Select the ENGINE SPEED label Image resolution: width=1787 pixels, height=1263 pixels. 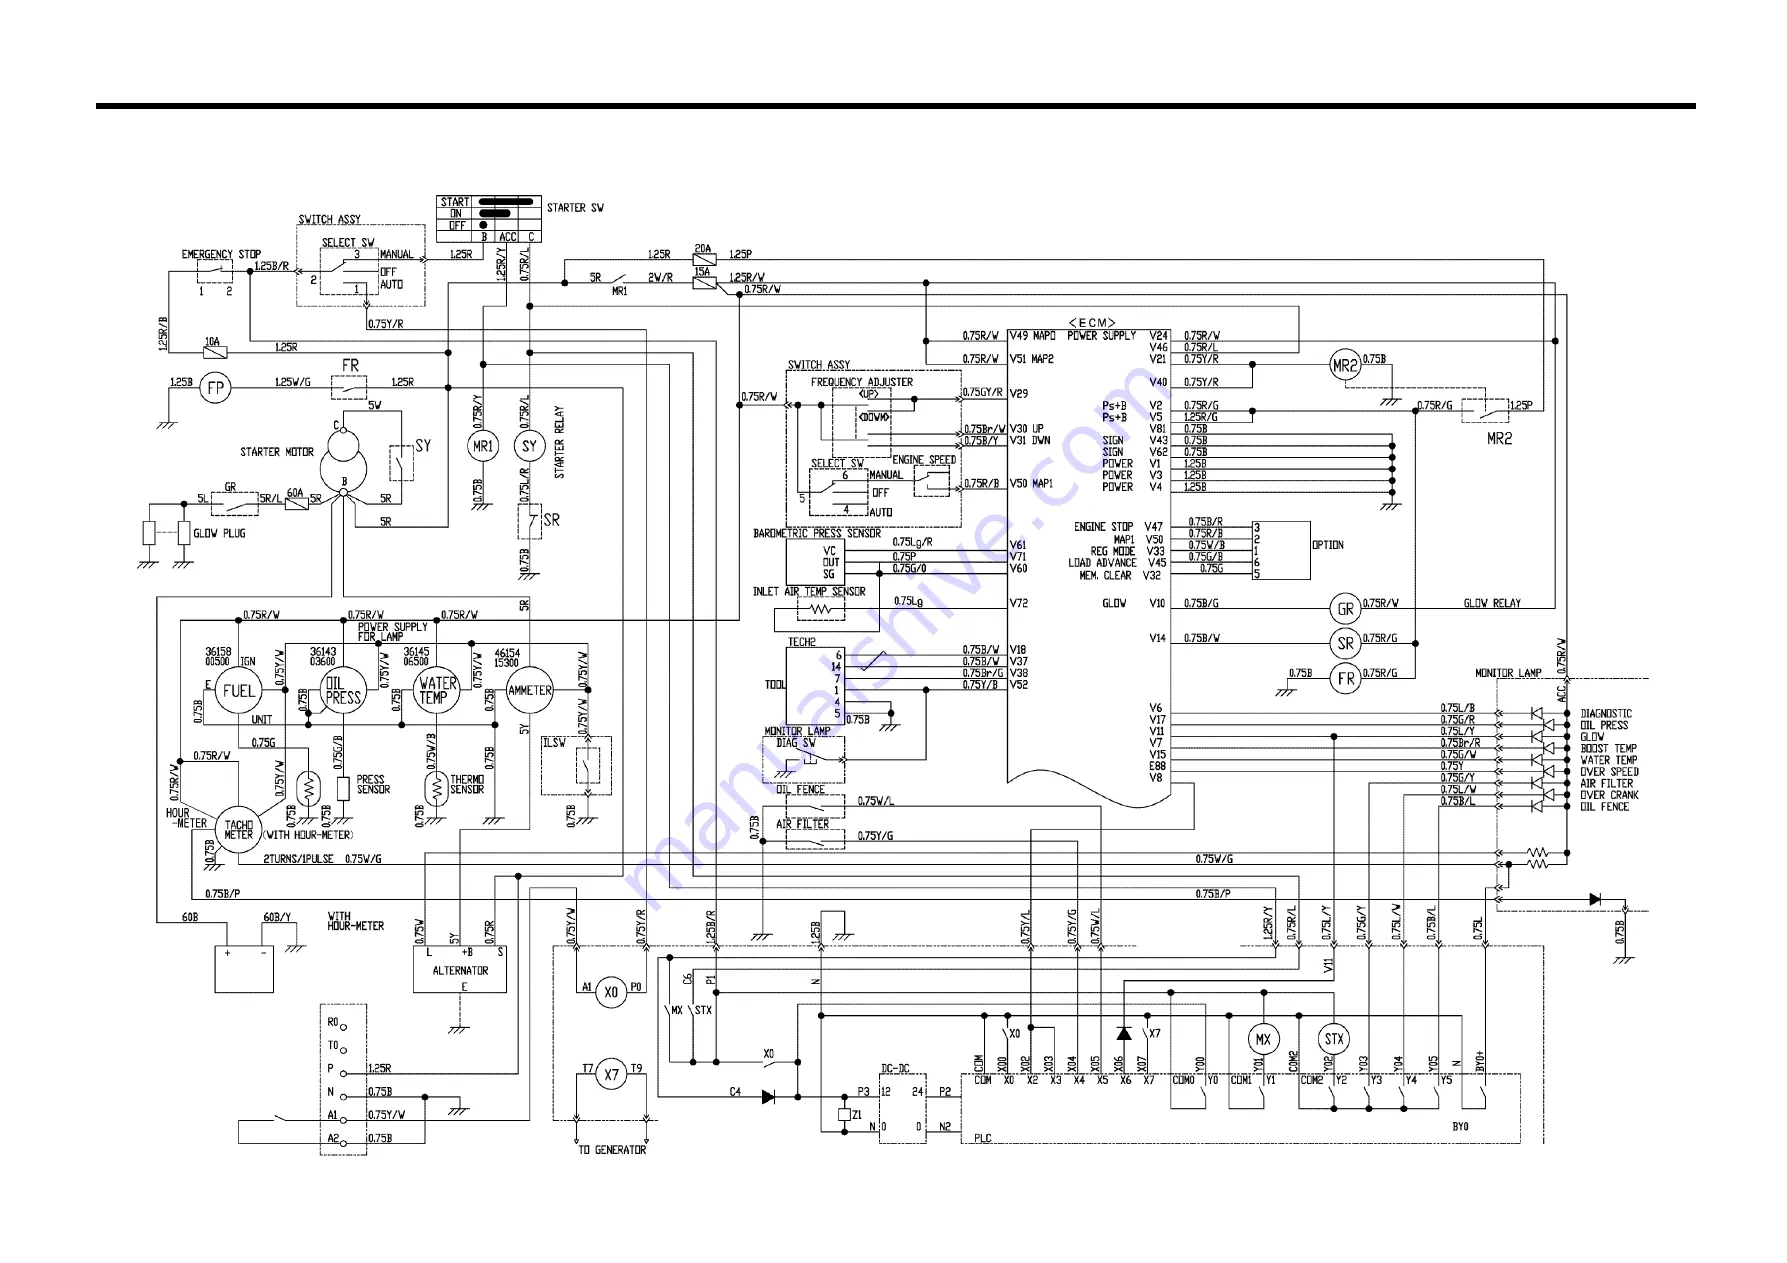pyautogui.click(x=924, y=460)
